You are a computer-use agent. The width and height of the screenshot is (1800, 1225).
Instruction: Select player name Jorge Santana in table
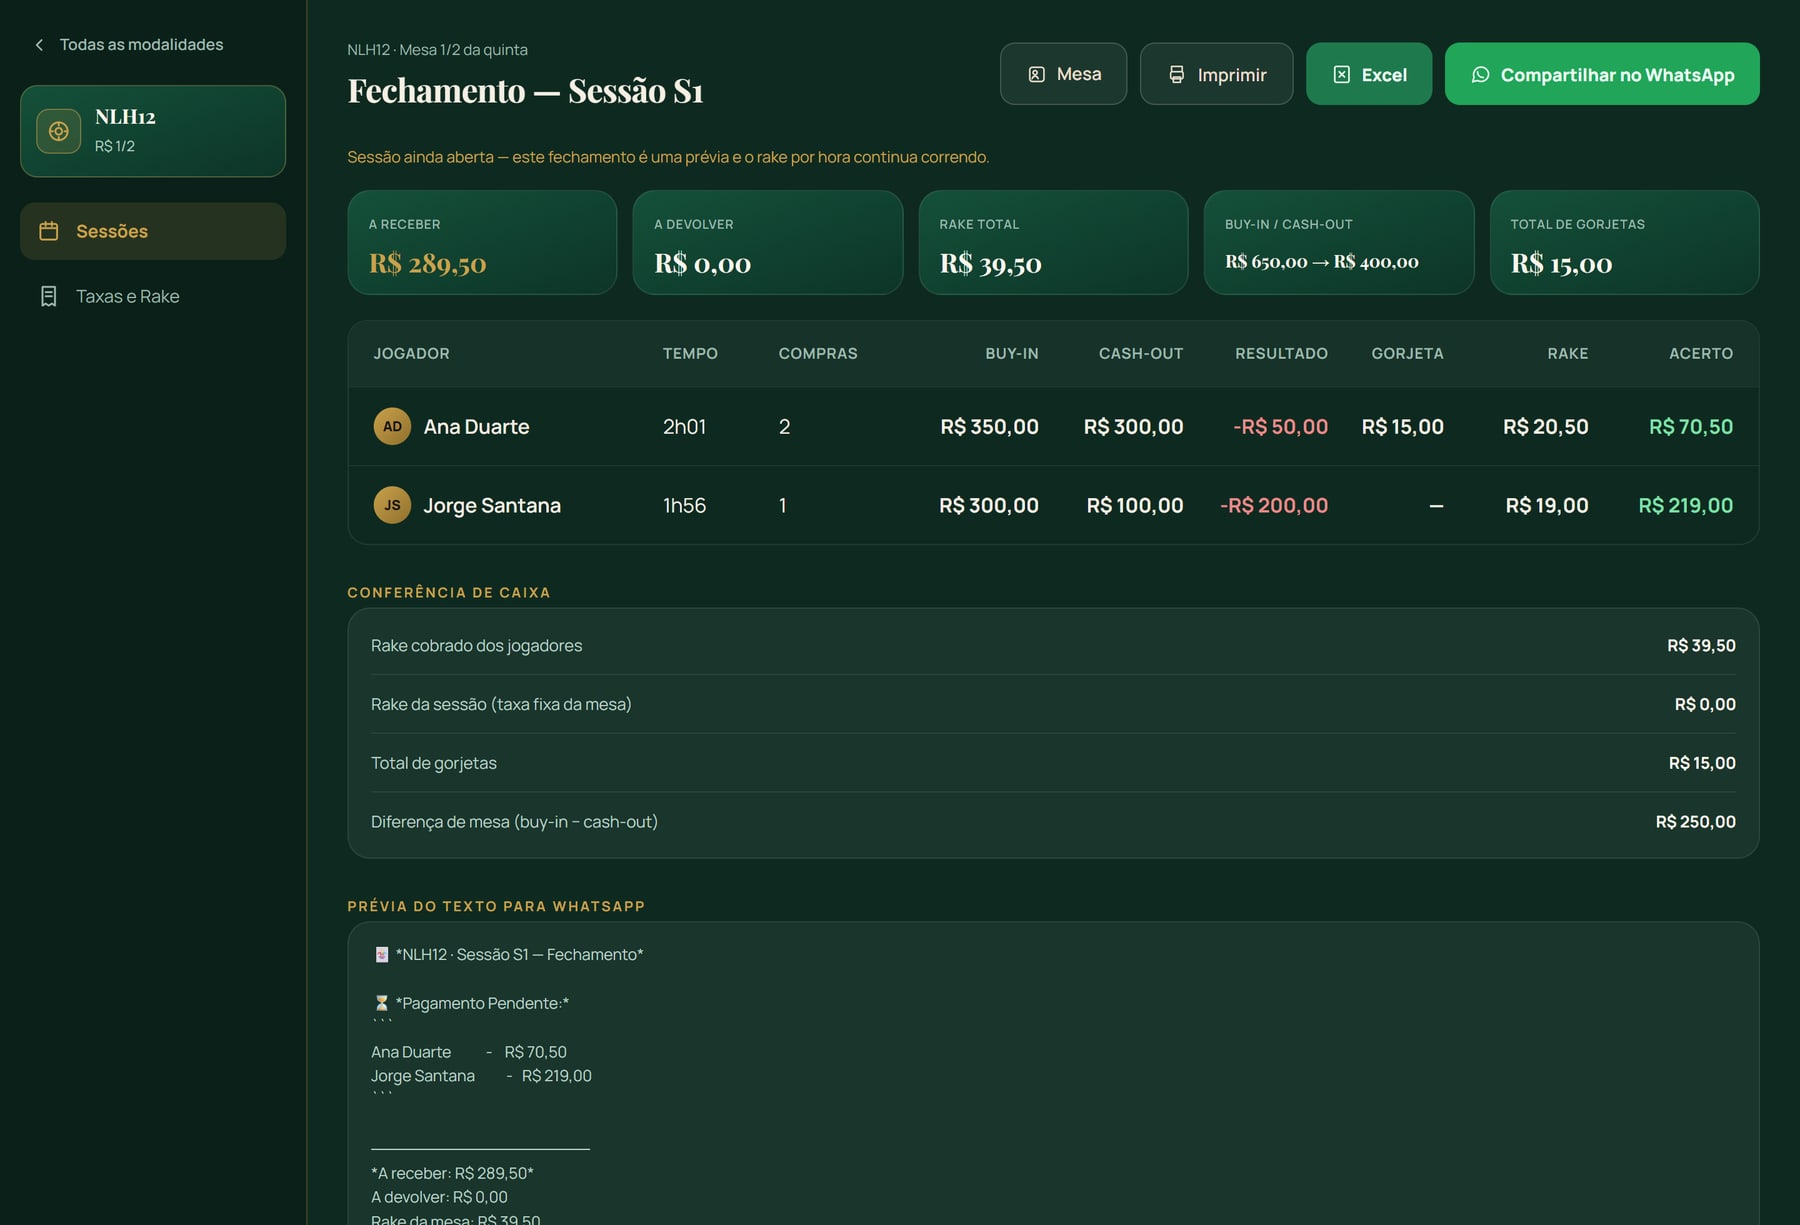492,506
